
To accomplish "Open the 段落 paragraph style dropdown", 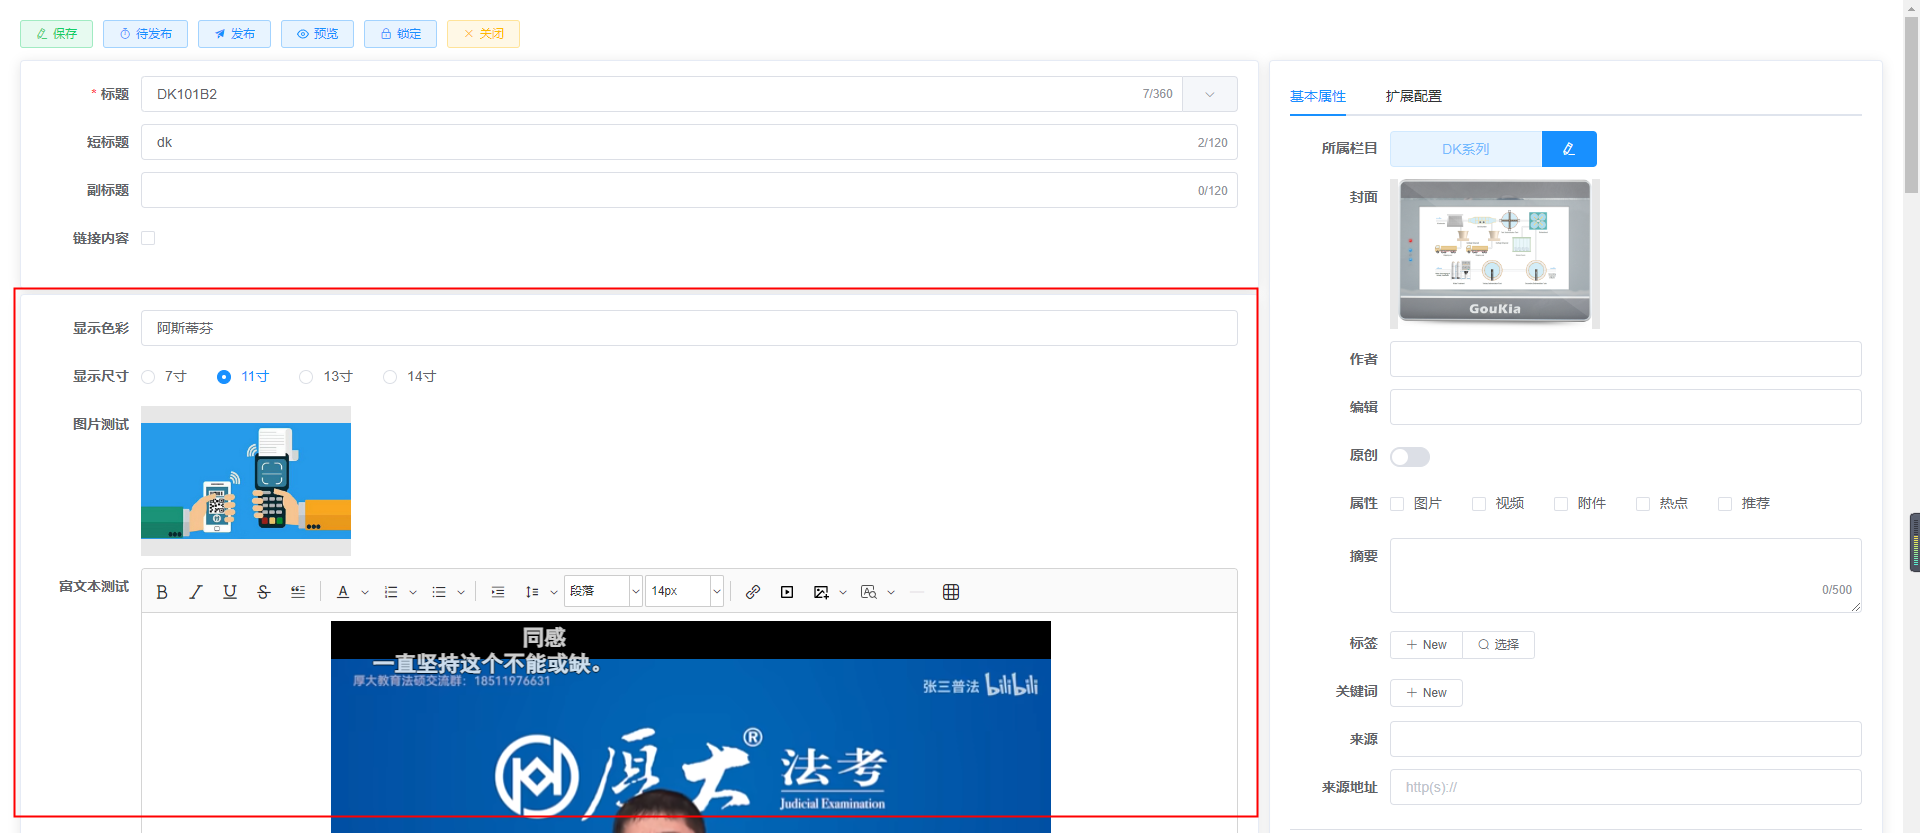I will pos(603,592).
